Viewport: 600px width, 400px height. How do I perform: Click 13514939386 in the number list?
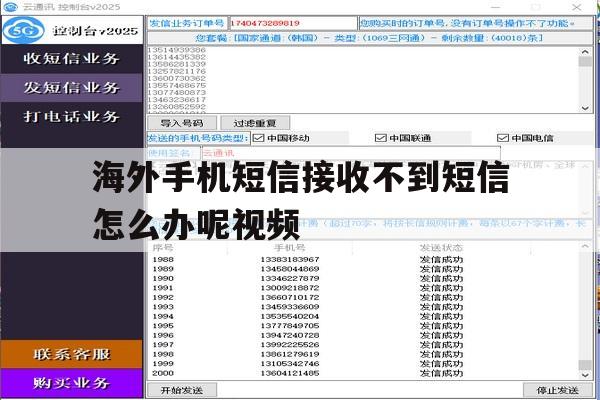177,50
